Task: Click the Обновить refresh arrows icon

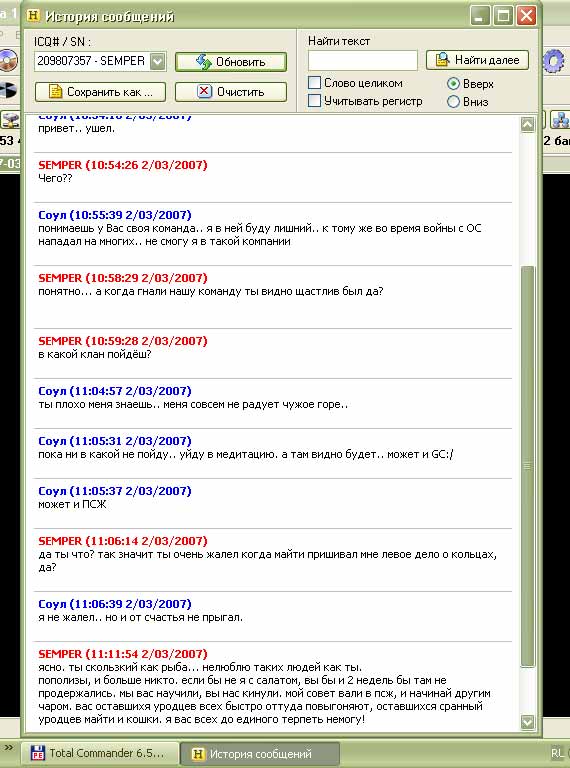Action: pos(203,62)
